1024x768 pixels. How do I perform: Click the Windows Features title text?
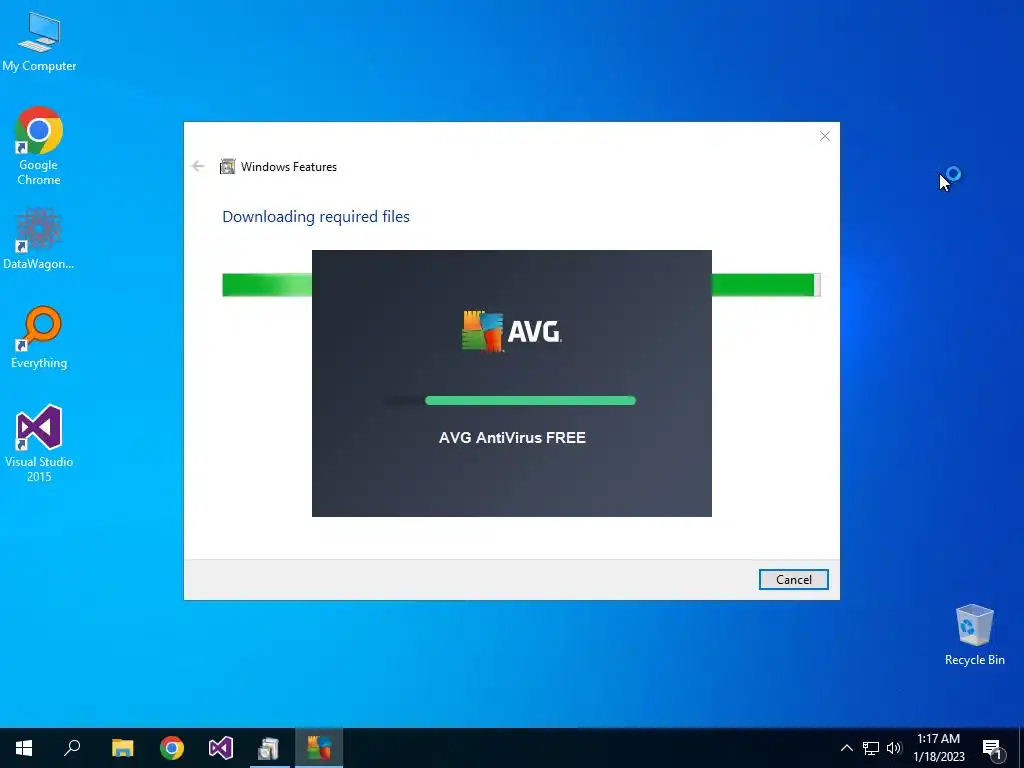[x=289, y=167]
